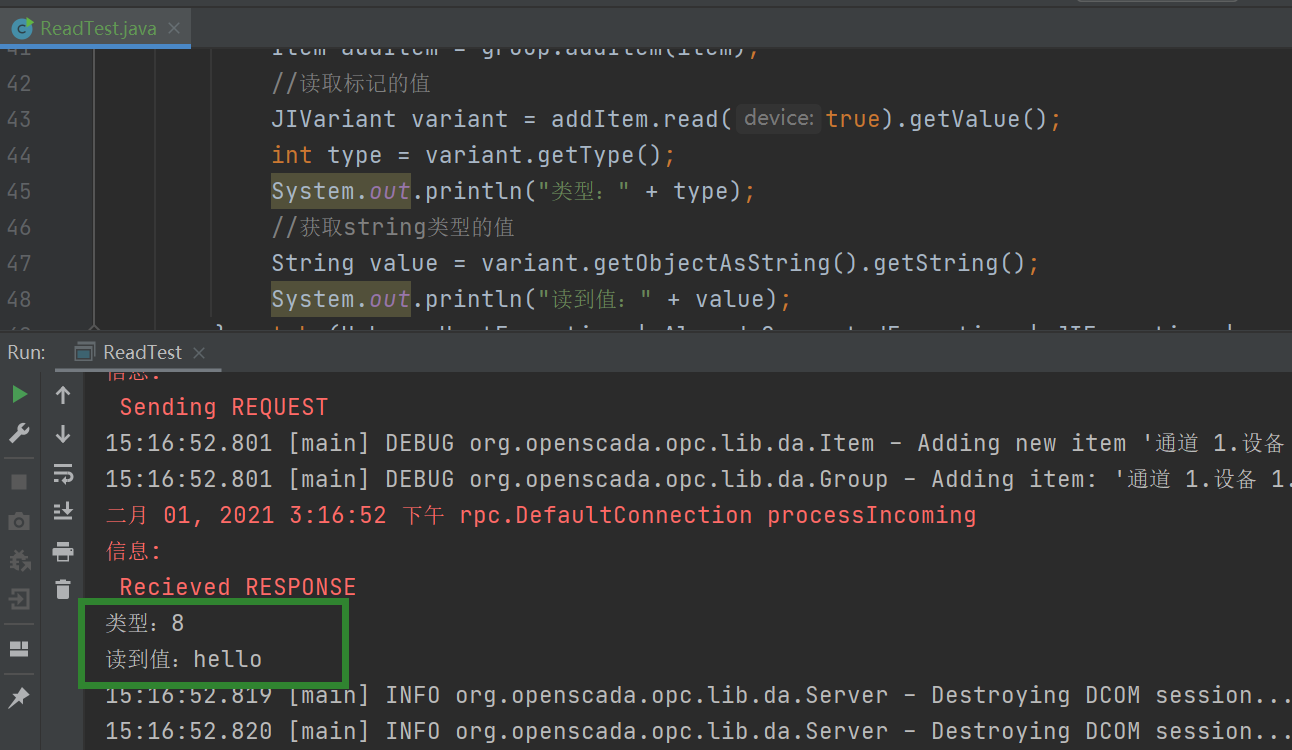1292x750 pixels.
Task: Click the 'Sending REQUEST' console line
Action: click(224, 407)
